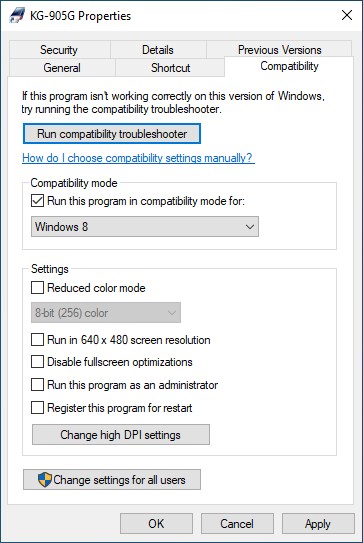Click Run compatibility troubleshooter button
This screenshot has height=543, width=363.
pos(112,134)
